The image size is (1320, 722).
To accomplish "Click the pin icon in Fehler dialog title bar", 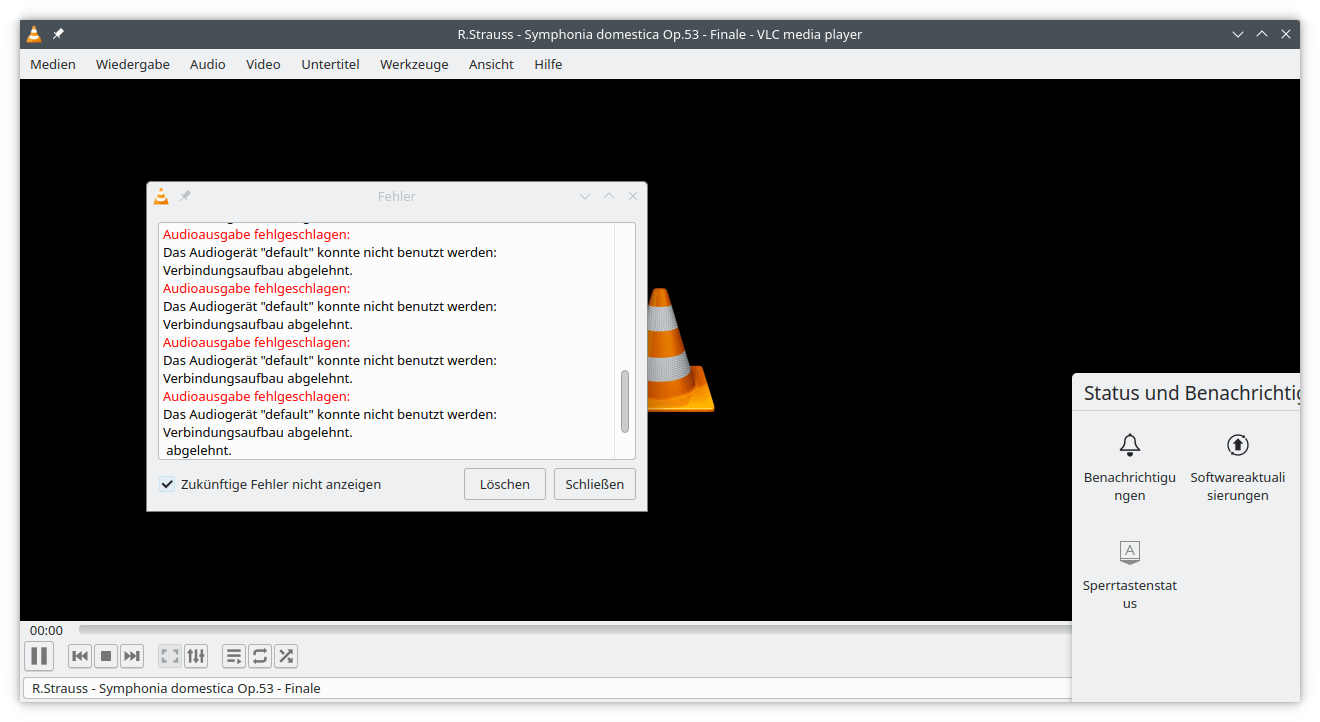I will coord(185,196).
